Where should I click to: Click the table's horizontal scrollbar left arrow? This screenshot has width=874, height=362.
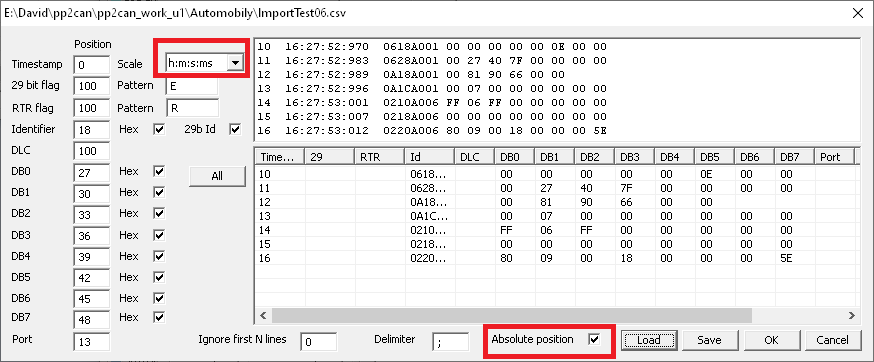(x=263, y=315)
